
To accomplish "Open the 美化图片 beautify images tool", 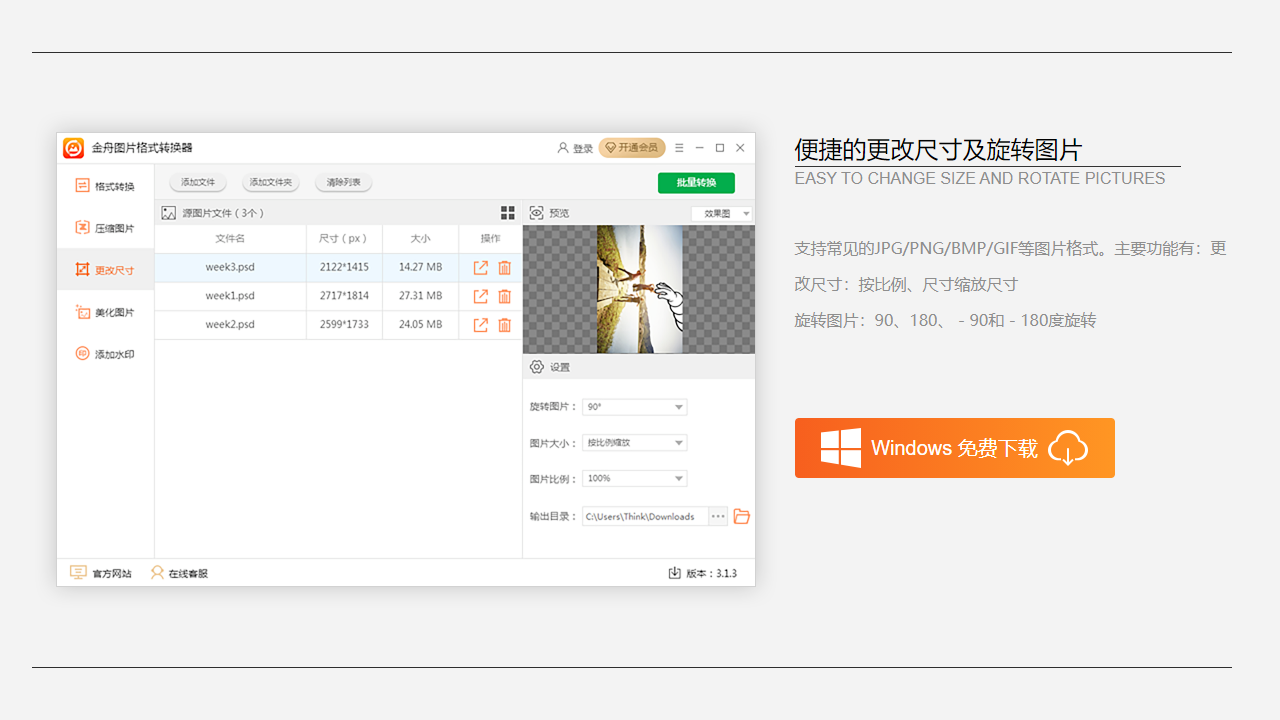I will pyautogui.click(x=105, y=311).
